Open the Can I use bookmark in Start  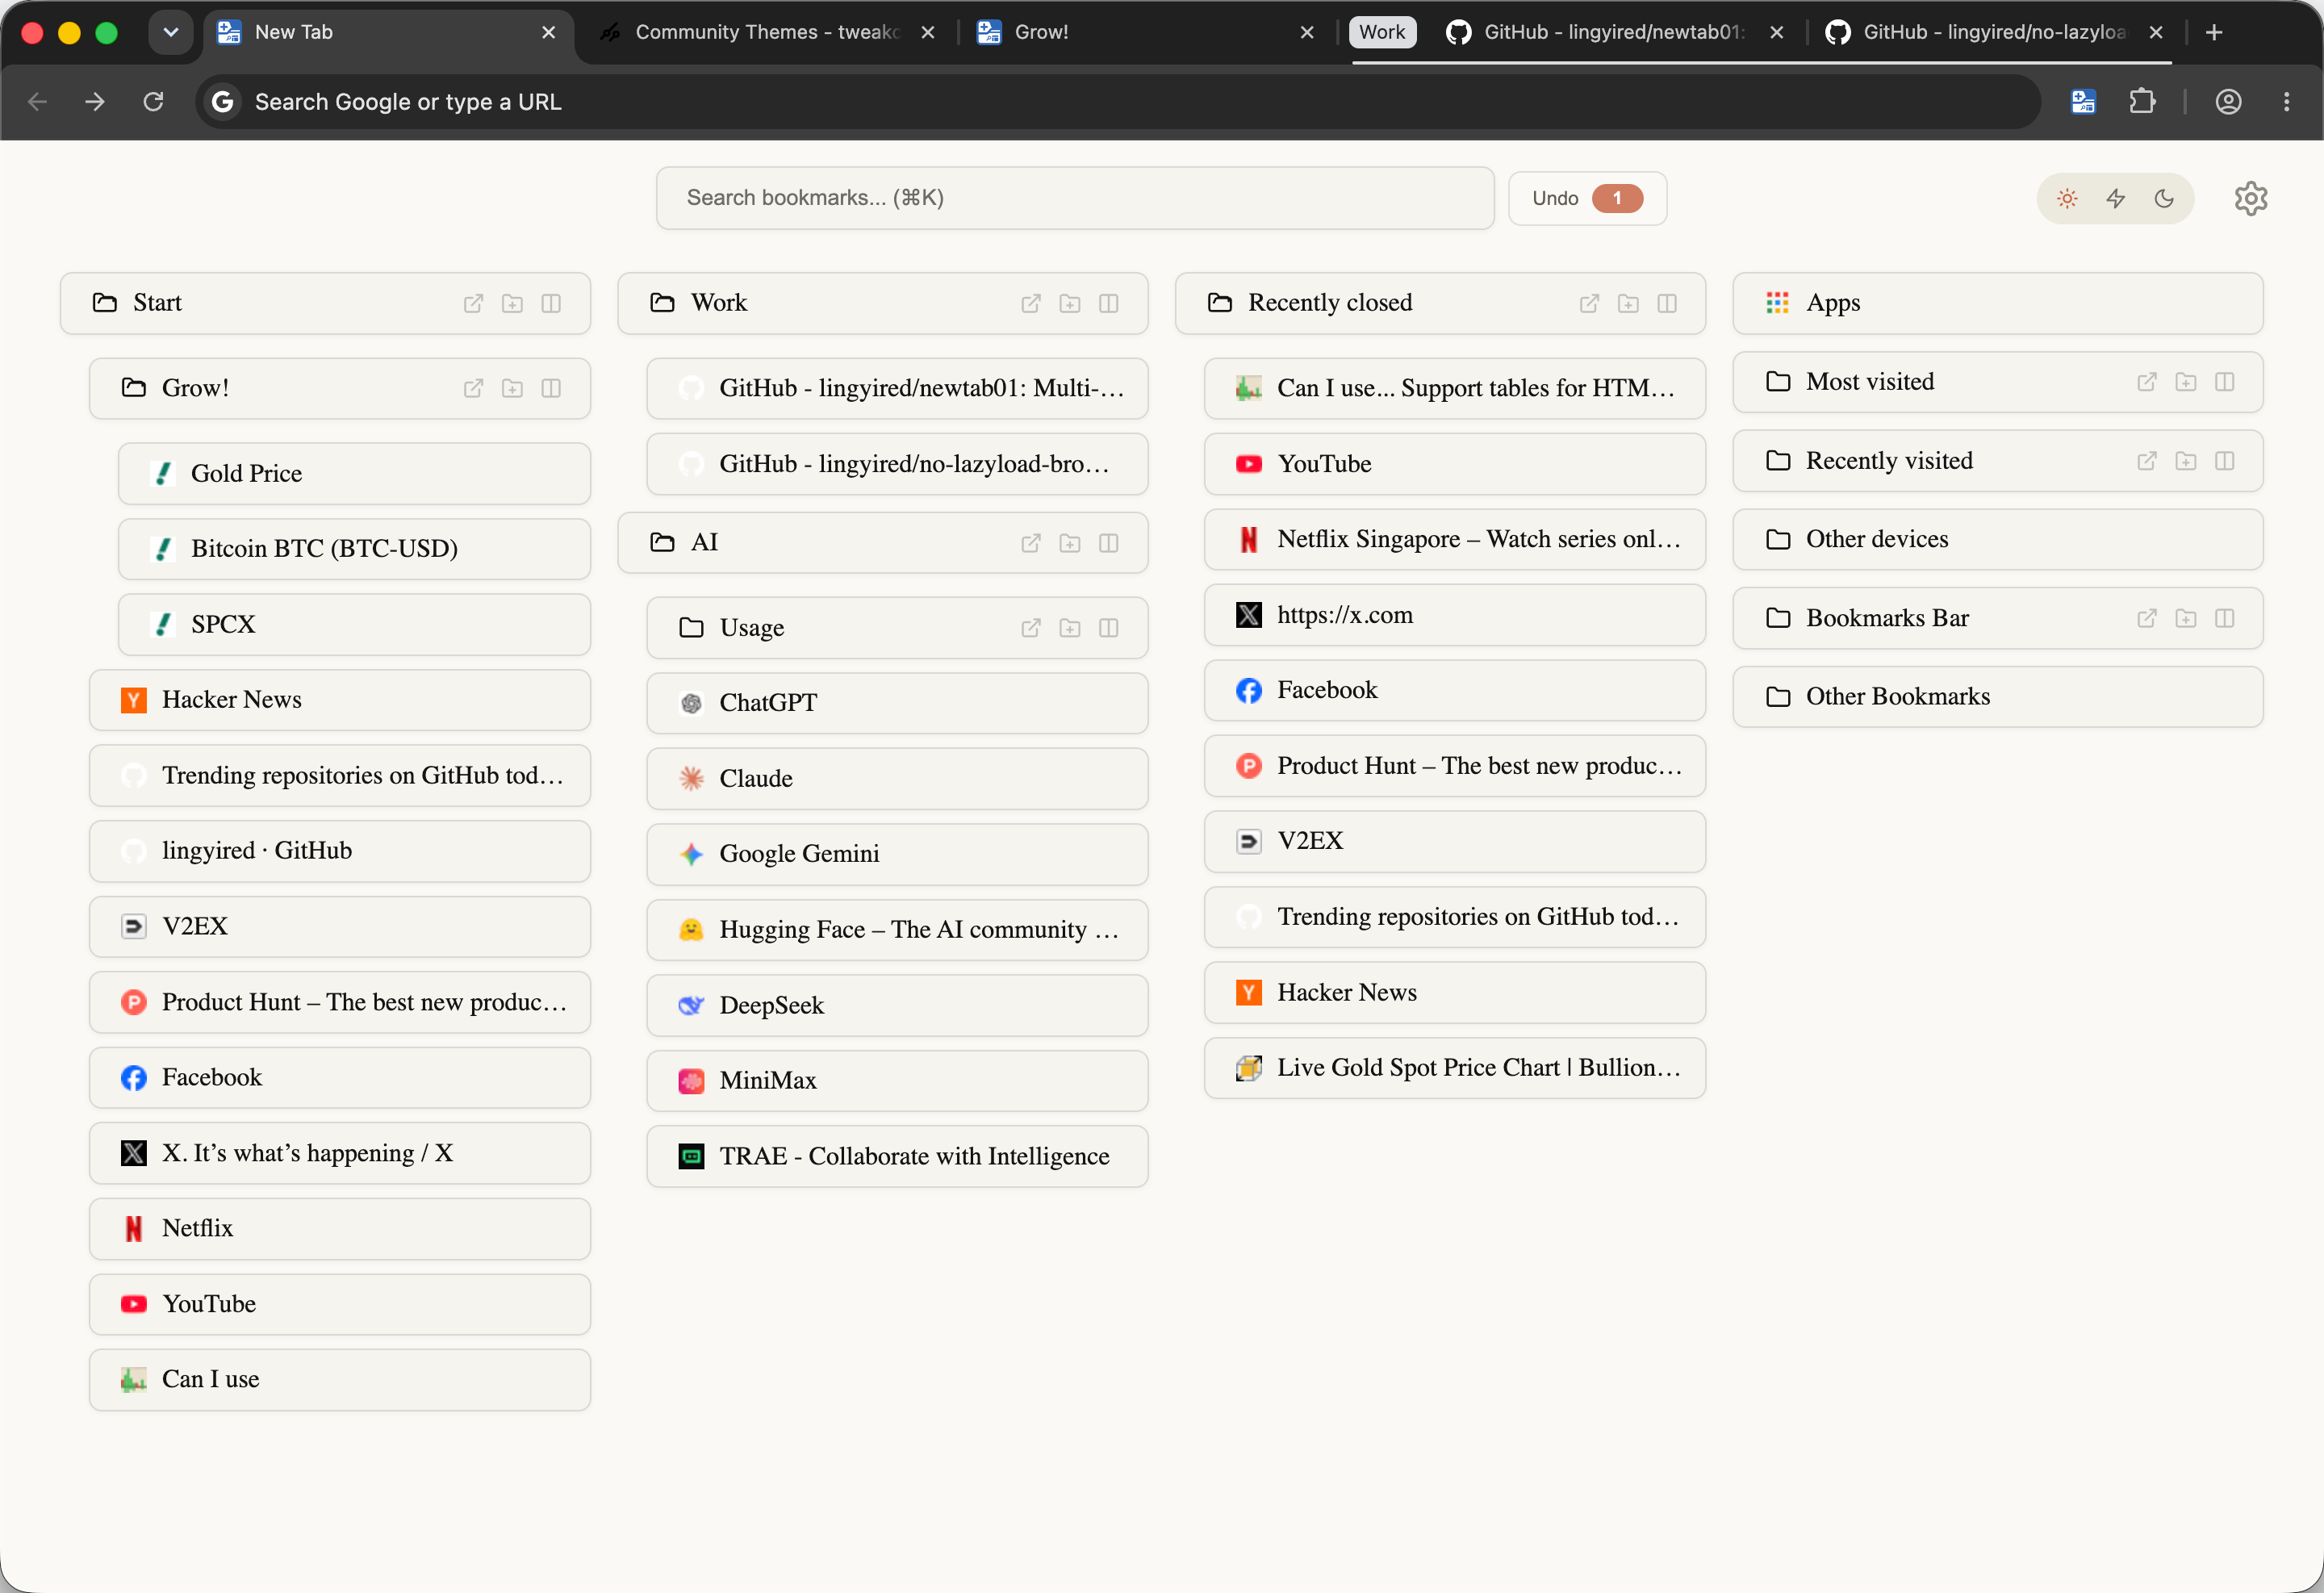tap(340, 1380)
